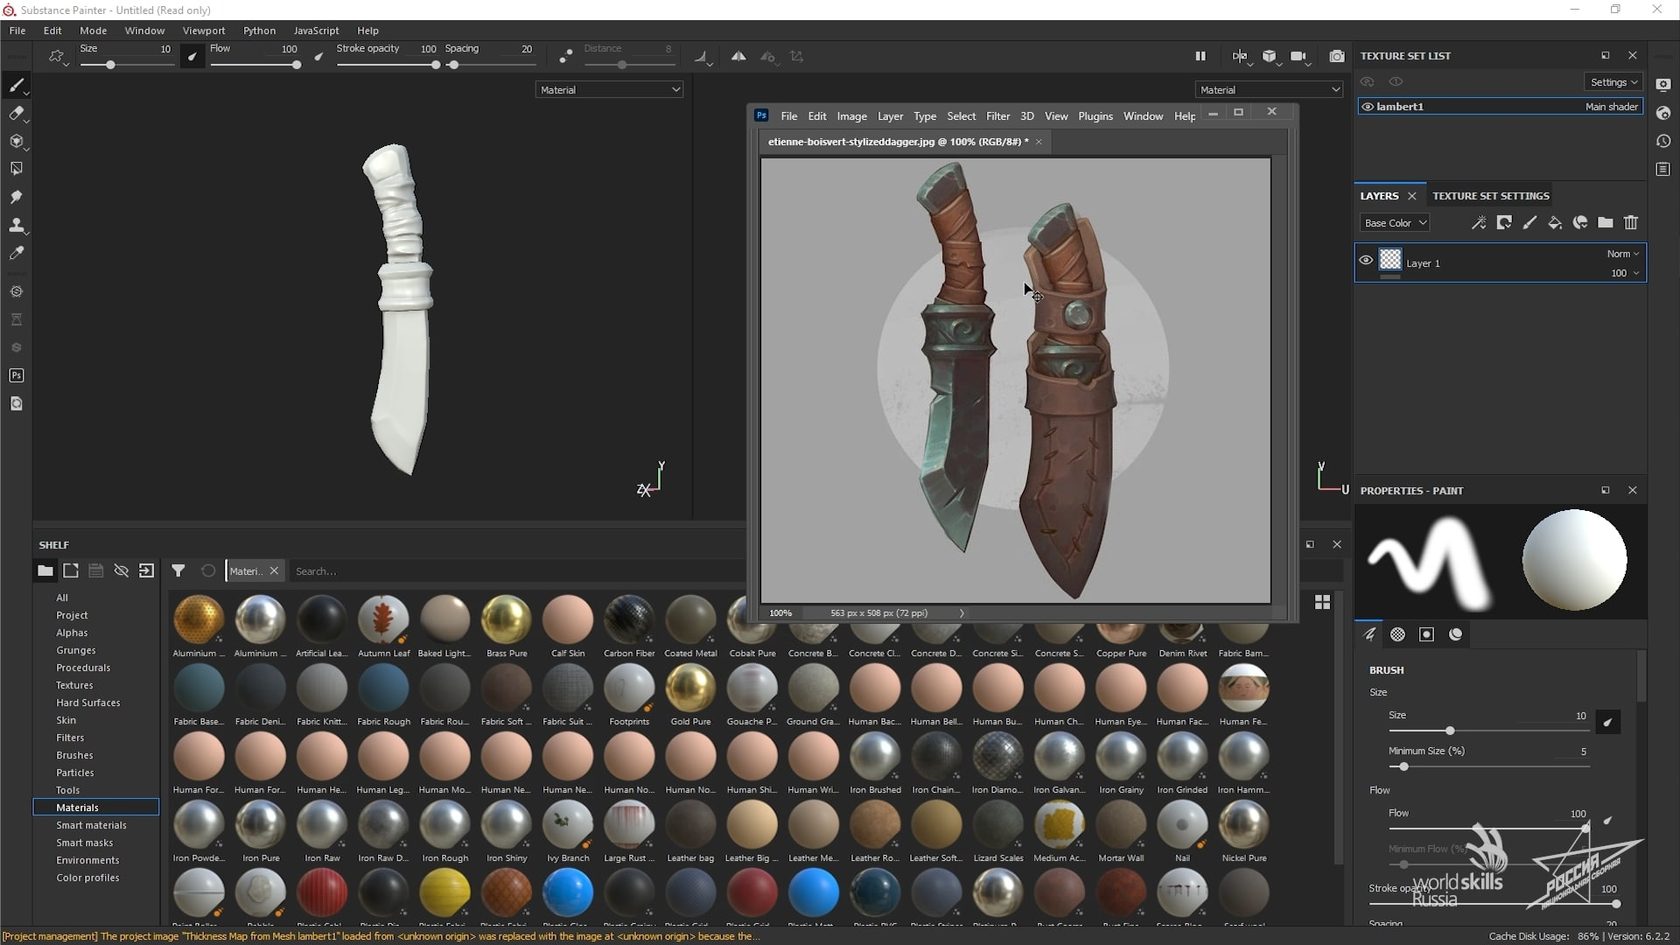Open left viewport Material dropdown

[609, 90]
